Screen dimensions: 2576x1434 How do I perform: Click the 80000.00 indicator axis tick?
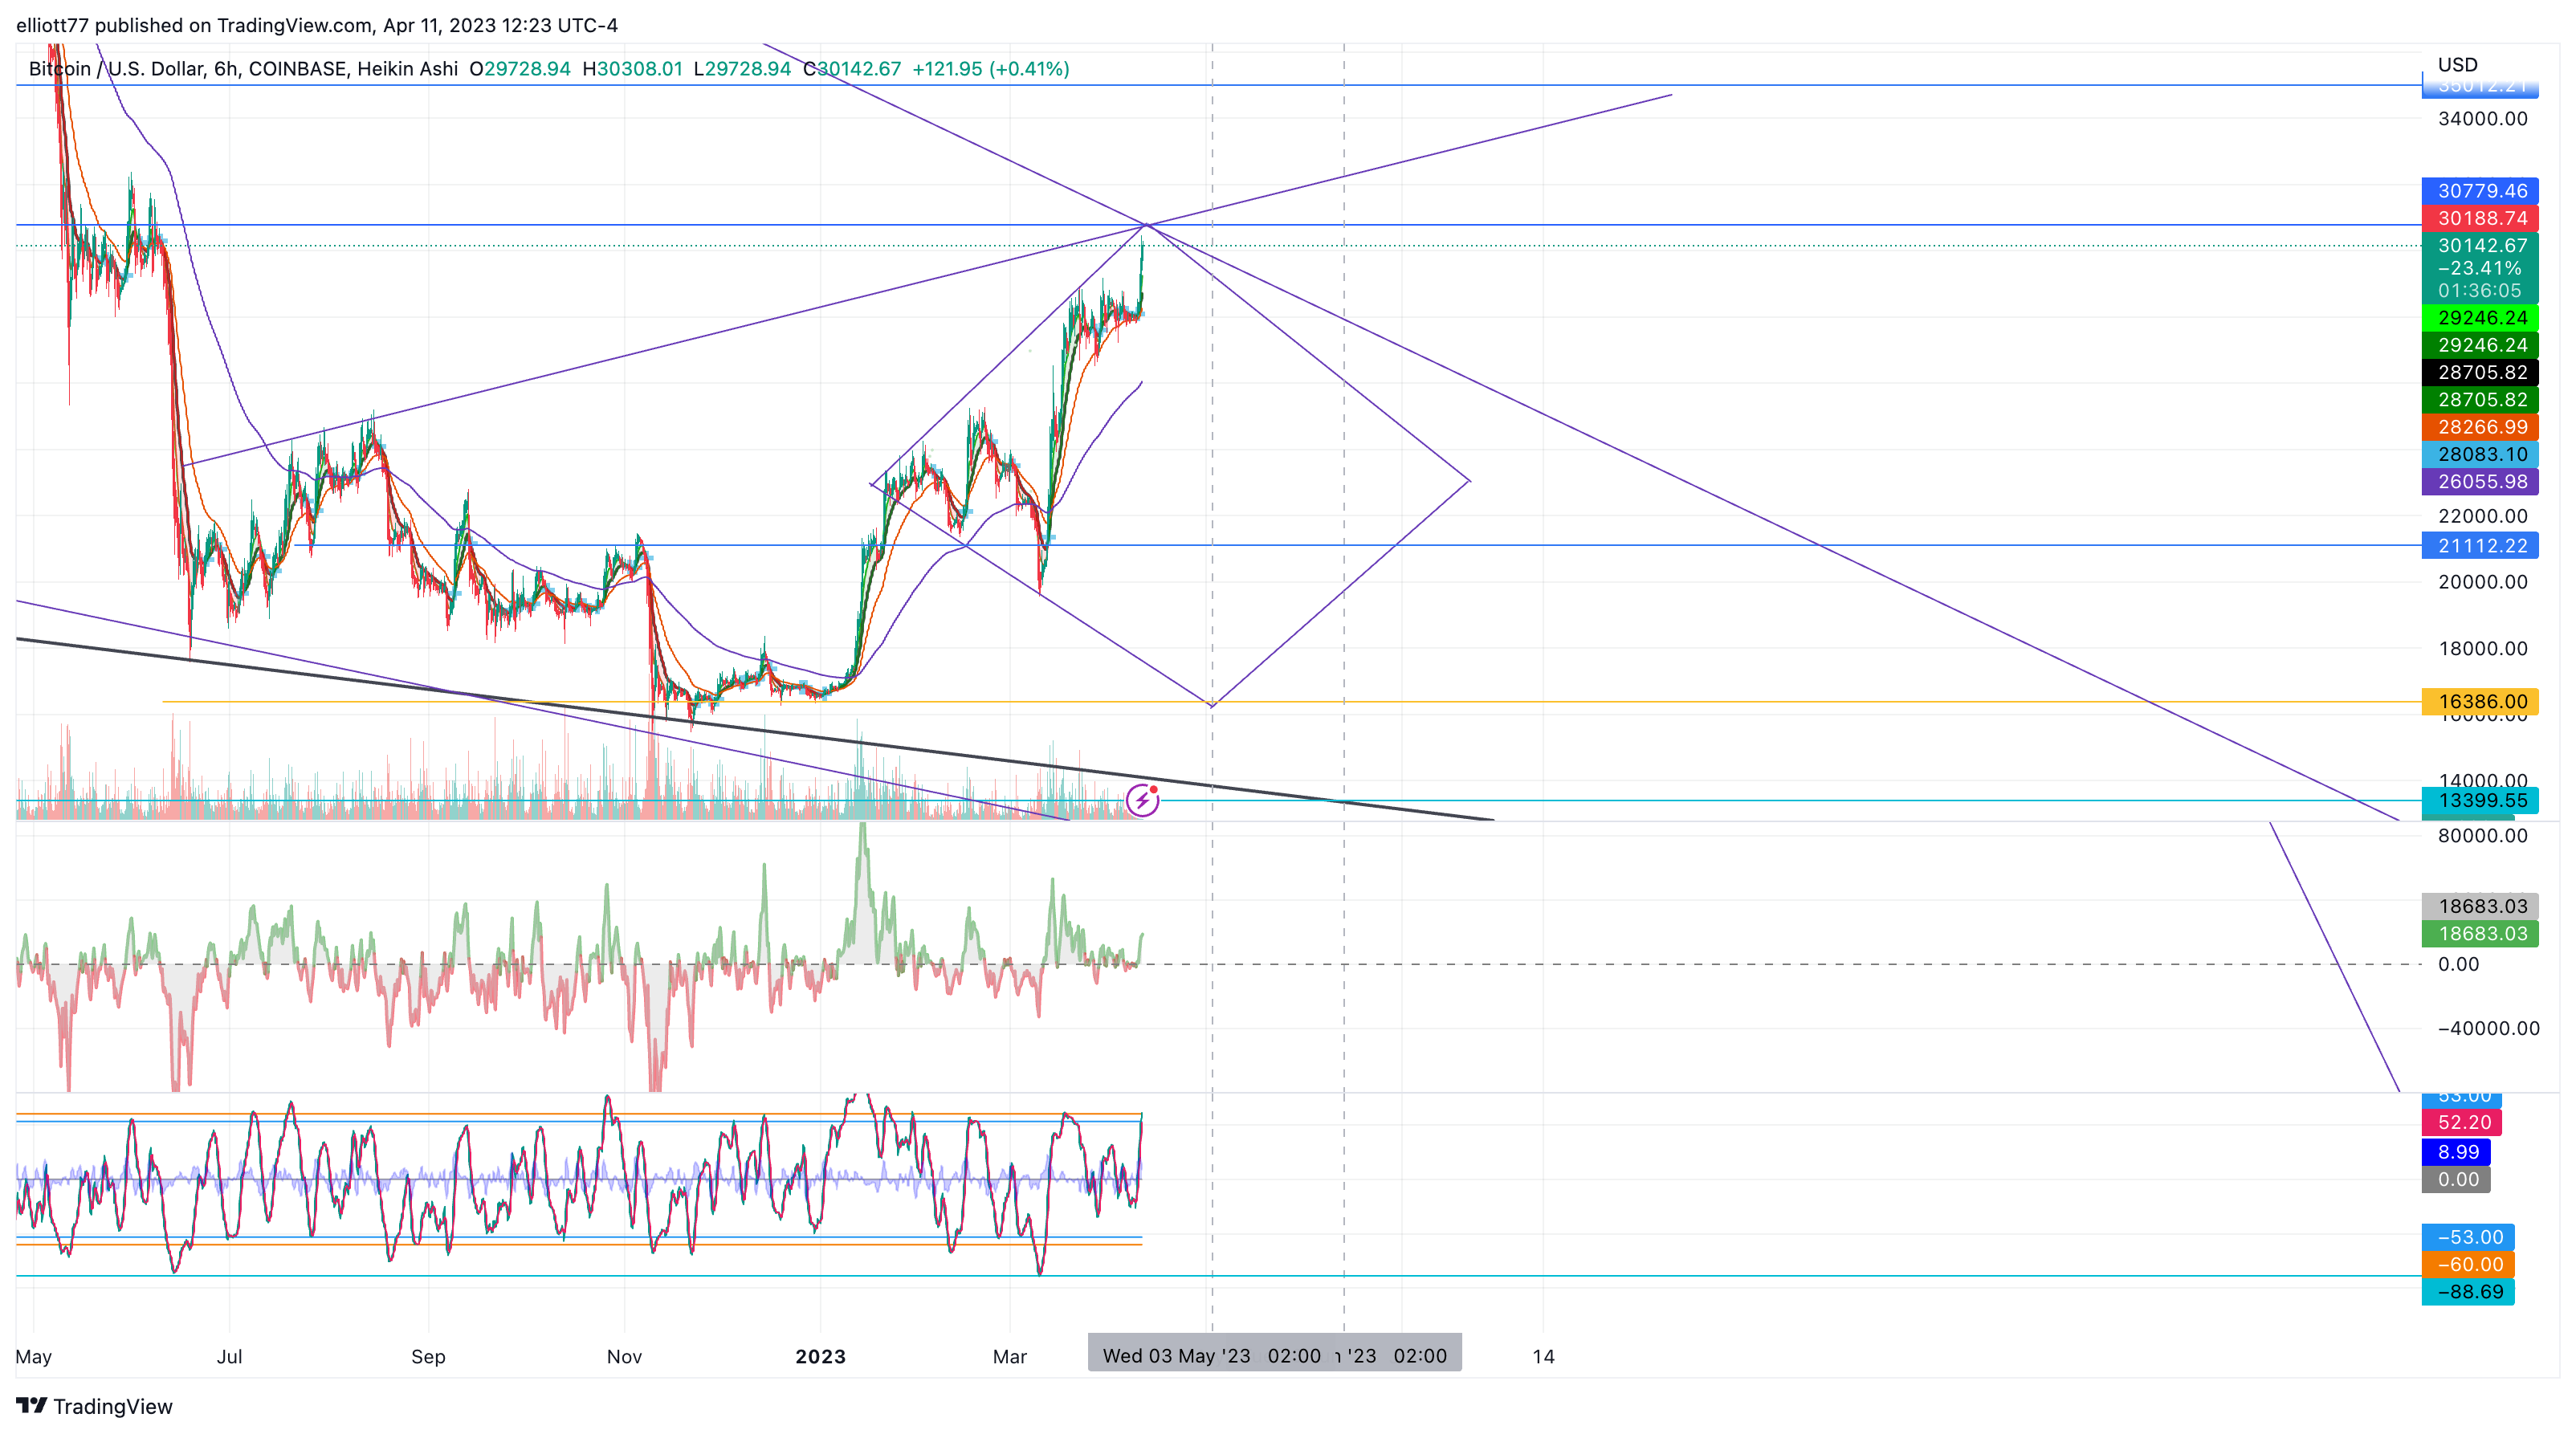pos(2482,835)
